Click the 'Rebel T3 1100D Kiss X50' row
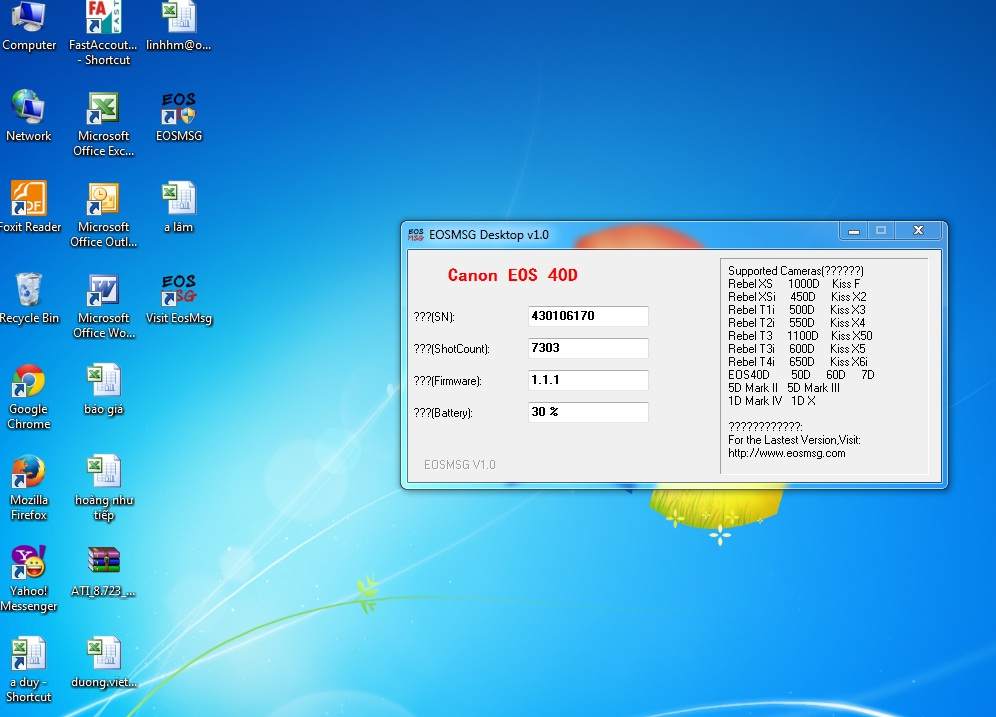The height and width of the screenshot is (717, 996). (x=800, y=336)
